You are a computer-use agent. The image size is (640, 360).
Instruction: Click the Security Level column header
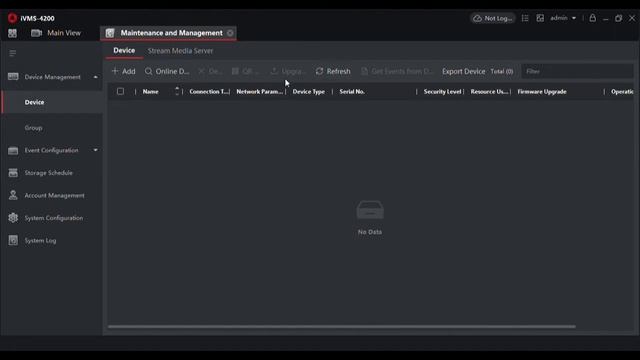coord(442,92)
